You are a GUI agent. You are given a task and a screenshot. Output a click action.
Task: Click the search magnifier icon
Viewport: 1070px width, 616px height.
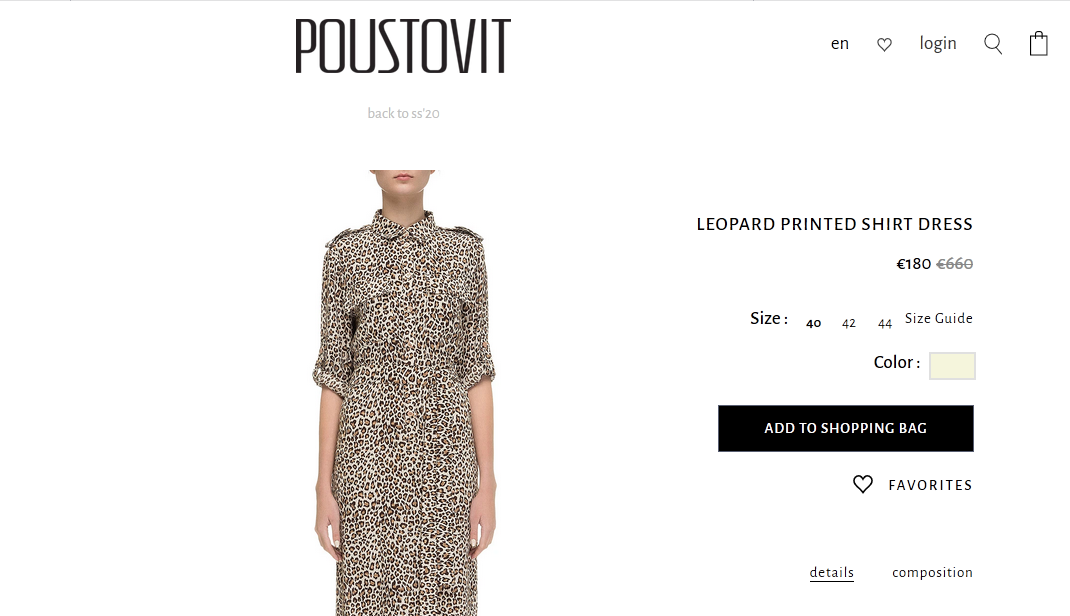(x=993, y=44)
